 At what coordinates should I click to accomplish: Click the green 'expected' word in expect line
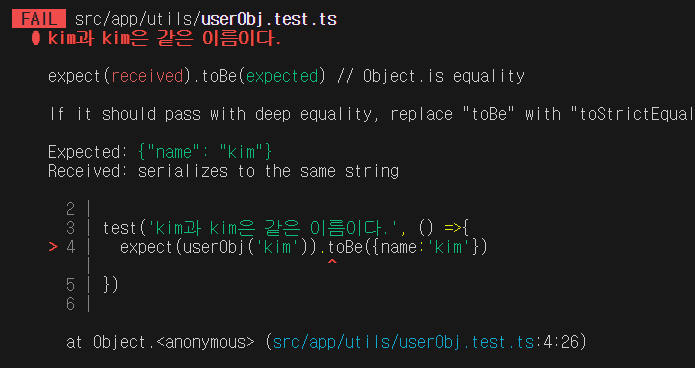(282, 76)
